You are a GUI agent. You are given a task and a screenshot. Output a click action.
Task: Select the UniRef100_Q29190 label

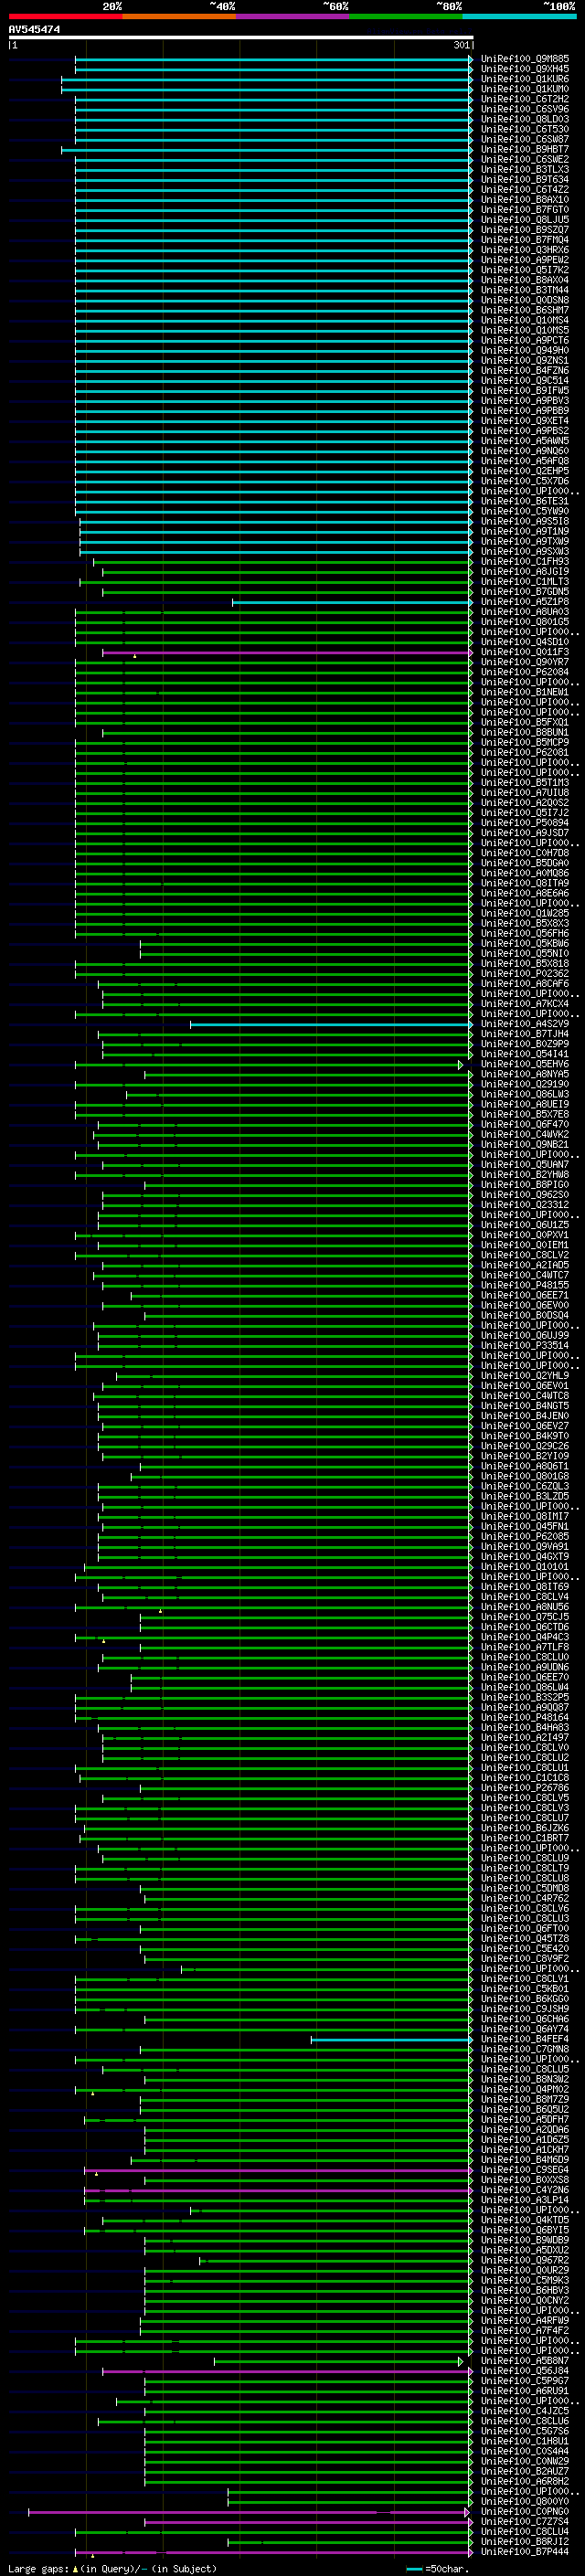[x=524, y=1084]
